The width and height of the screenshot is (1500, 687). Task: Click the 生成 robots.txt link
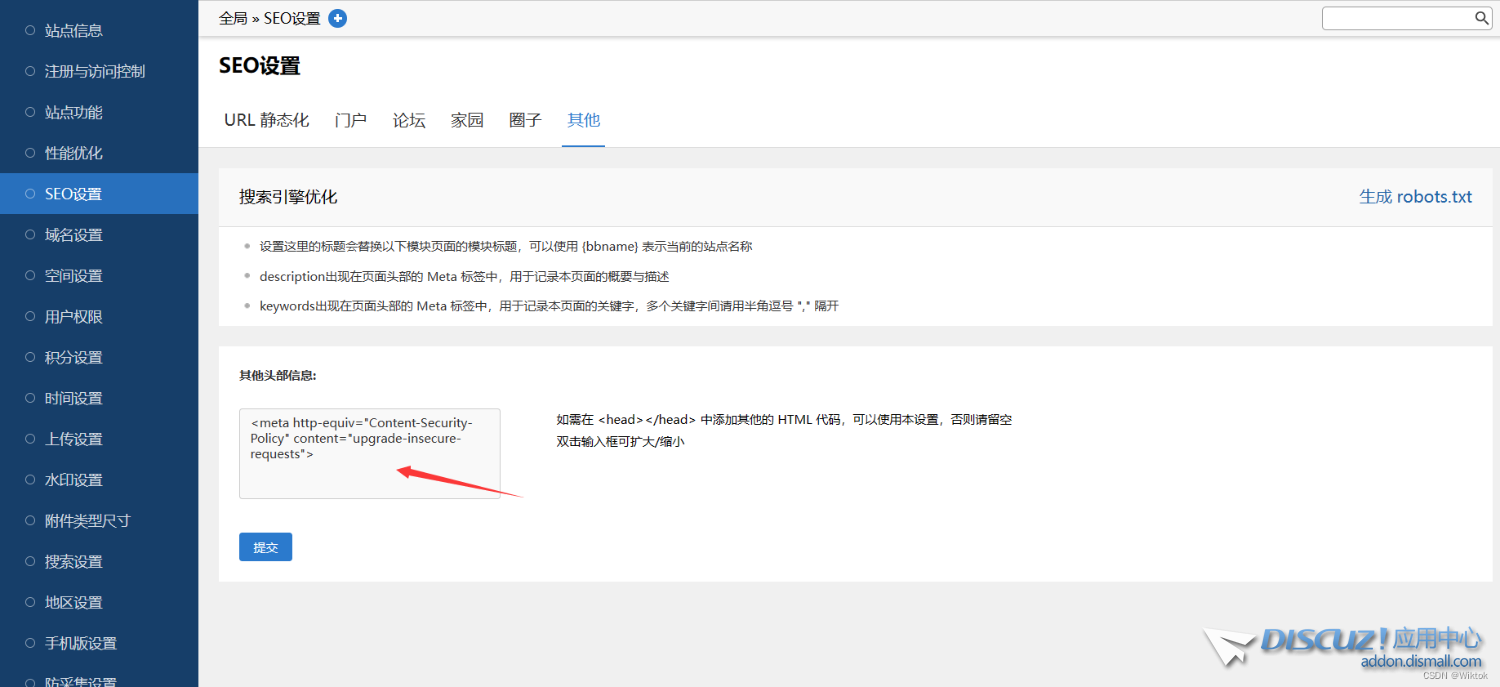pos(1415,197)
